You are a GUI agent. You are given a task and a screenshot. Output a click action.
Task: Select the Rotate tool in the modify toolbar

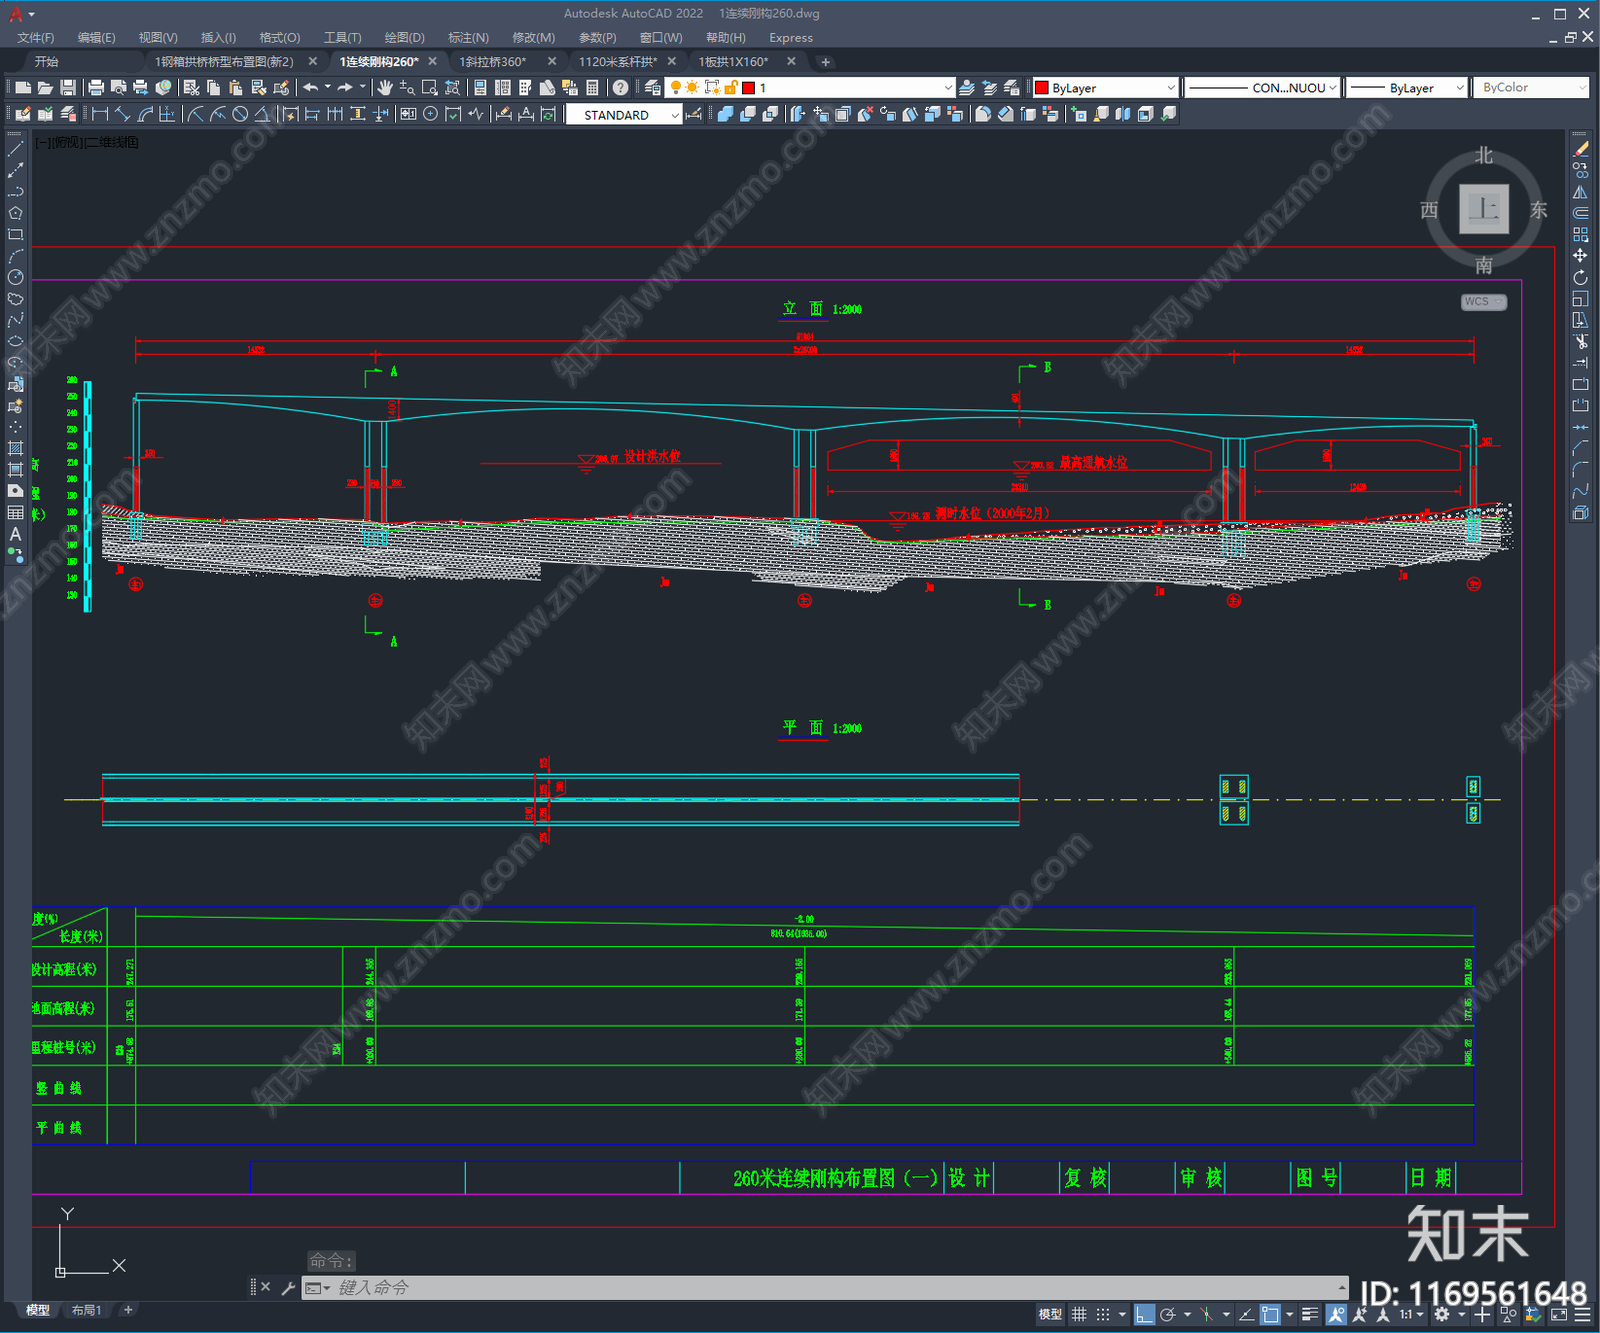click(1580, 277)
